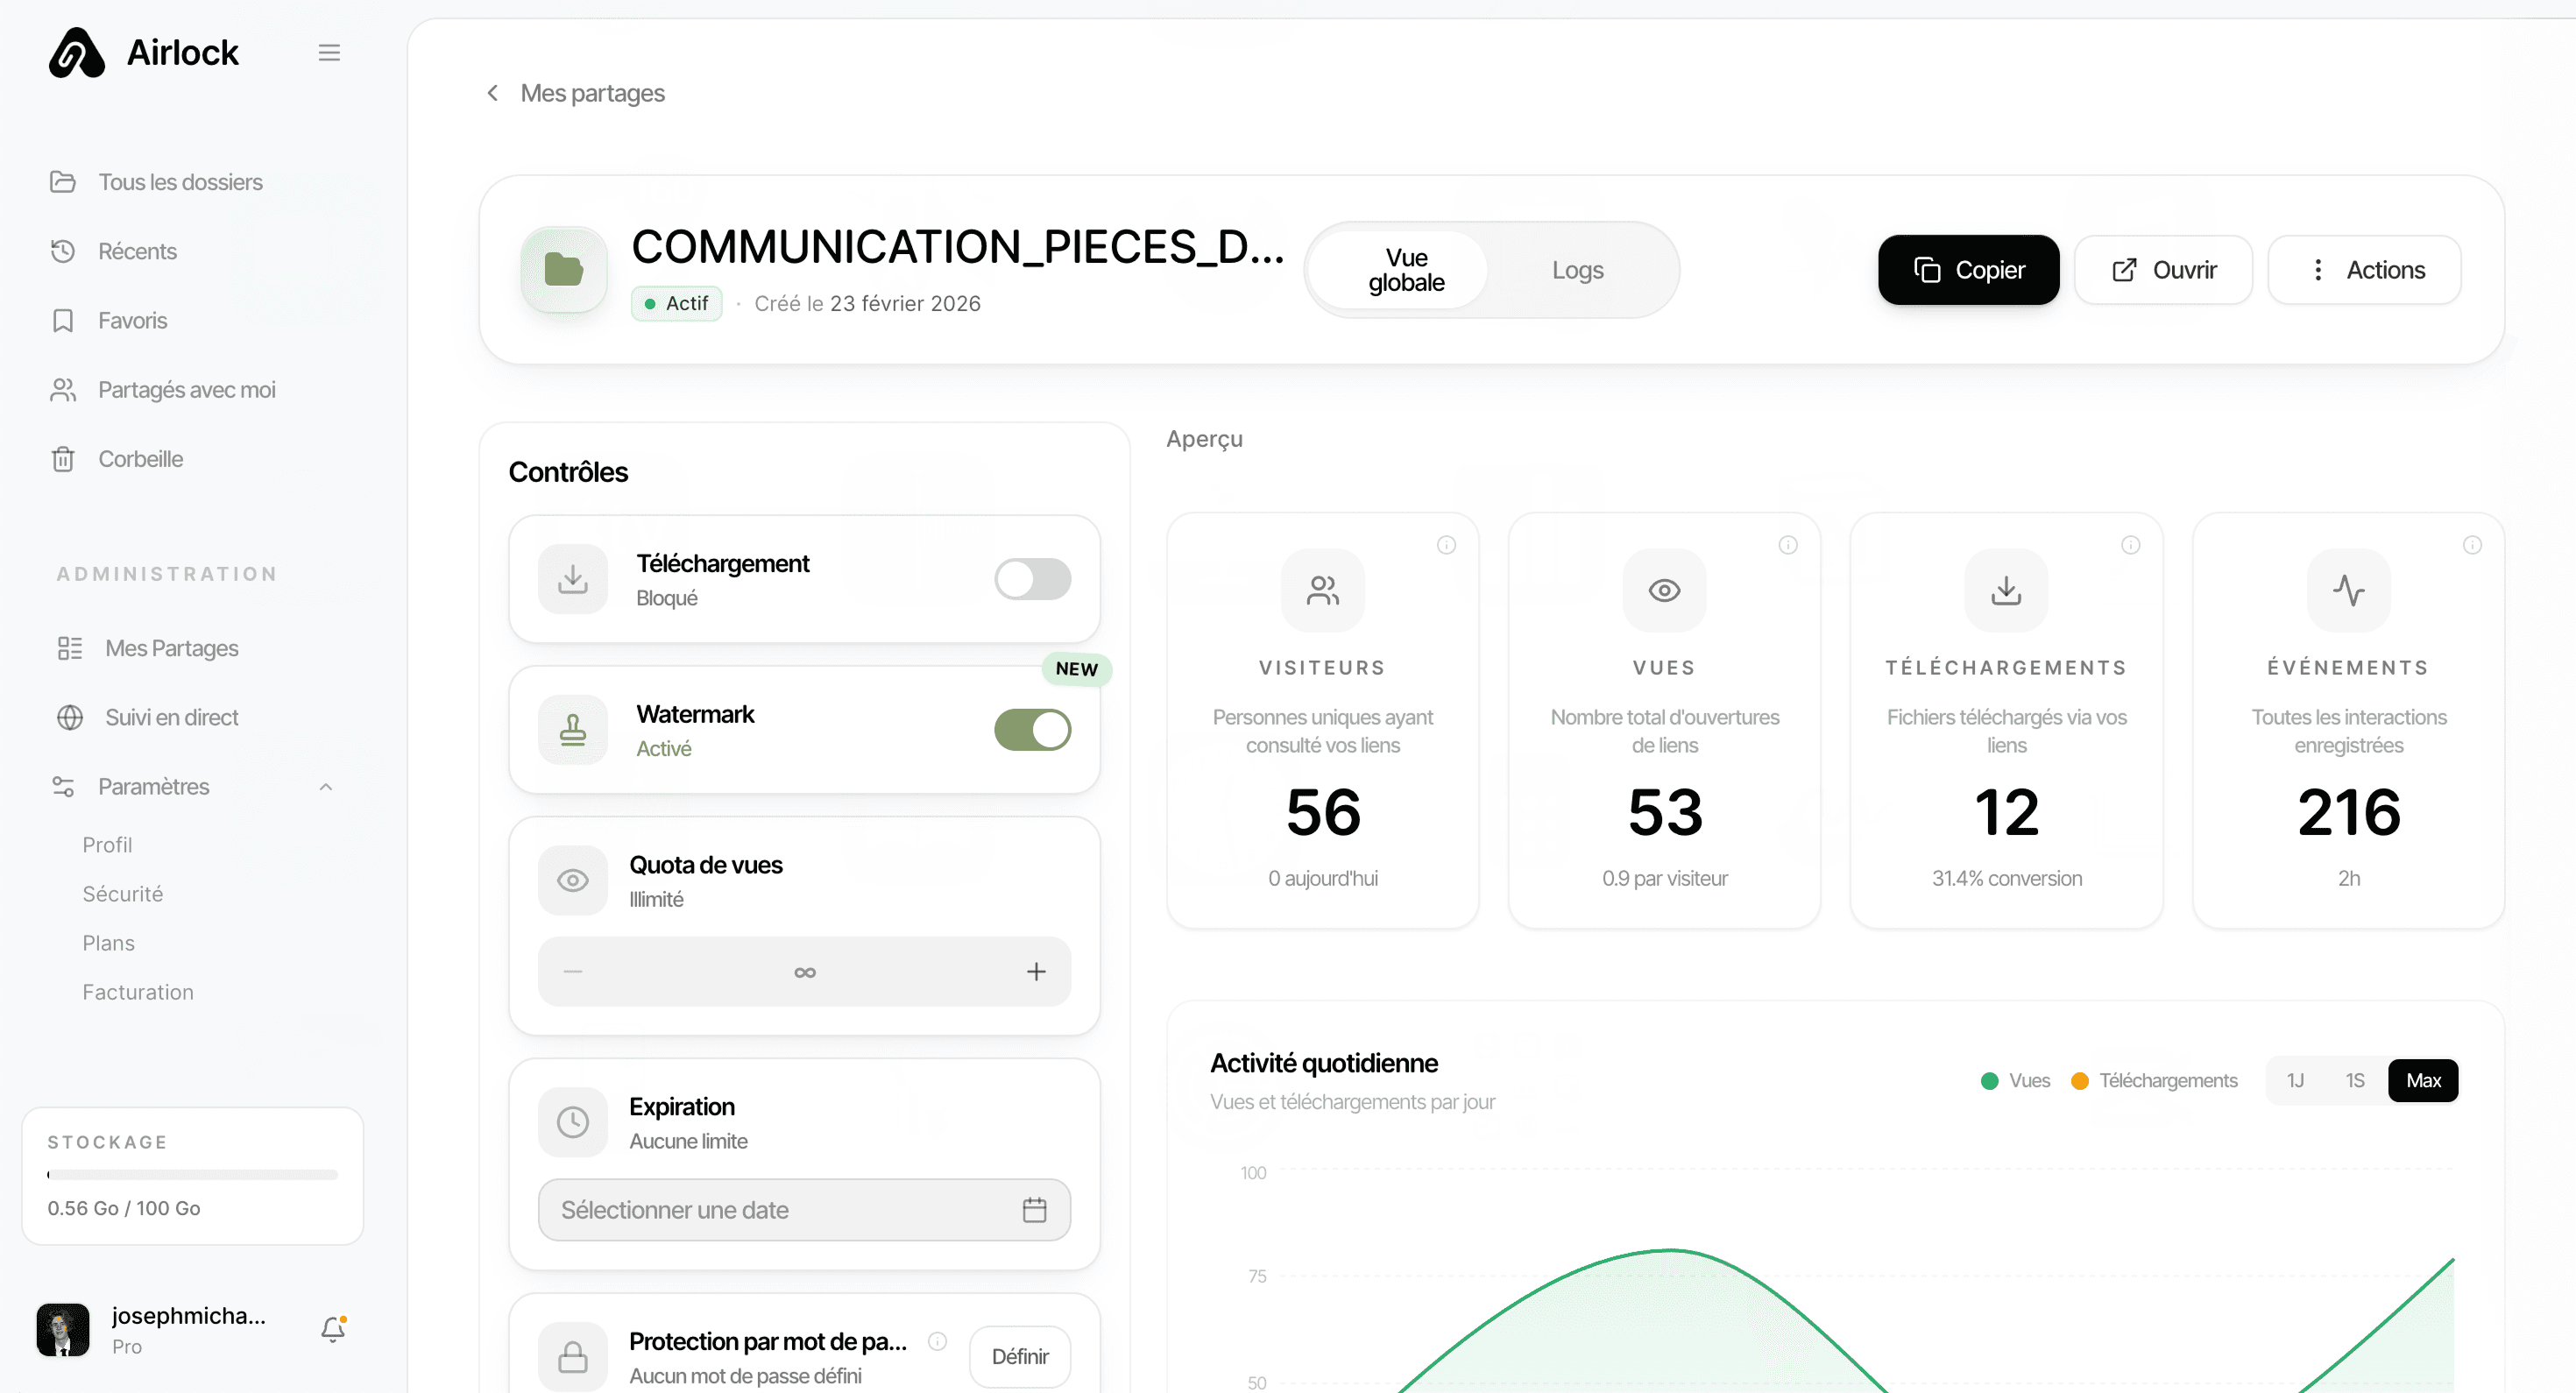Select the 1J chart range
Screen dimensions: 2576x1393
[2296, 1081]
